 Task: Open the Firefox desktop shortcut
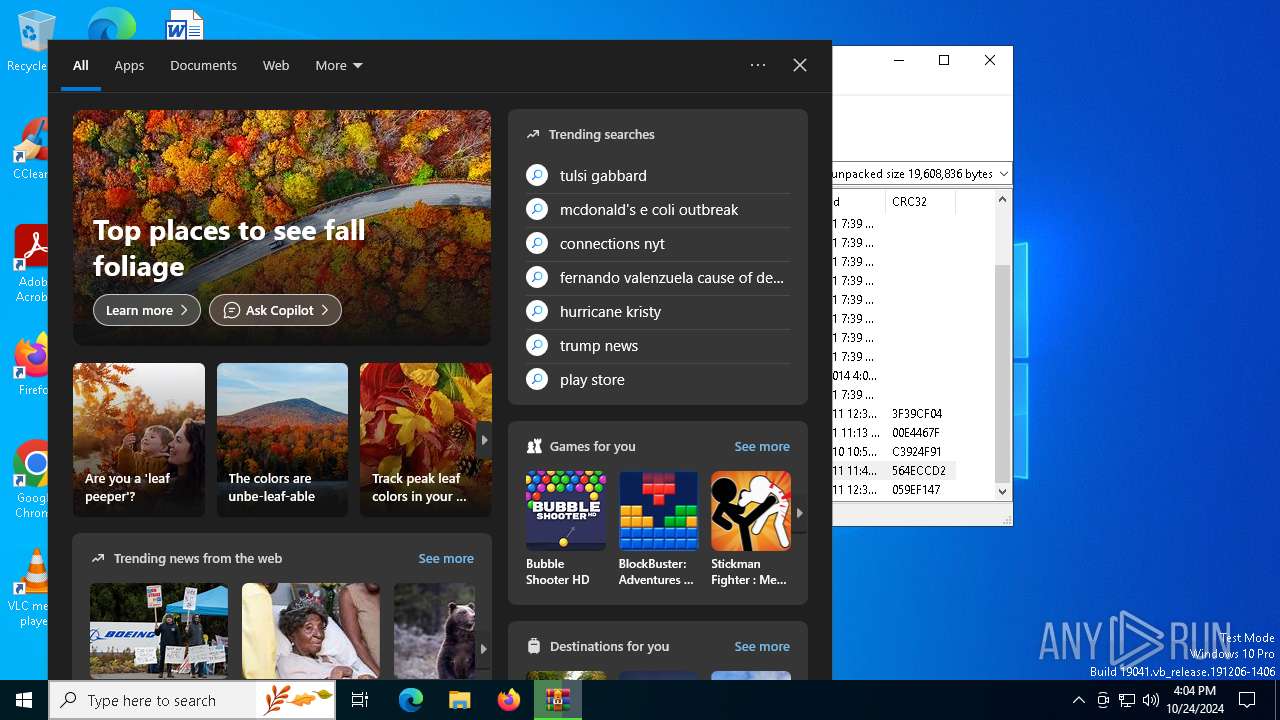point(32,365)
